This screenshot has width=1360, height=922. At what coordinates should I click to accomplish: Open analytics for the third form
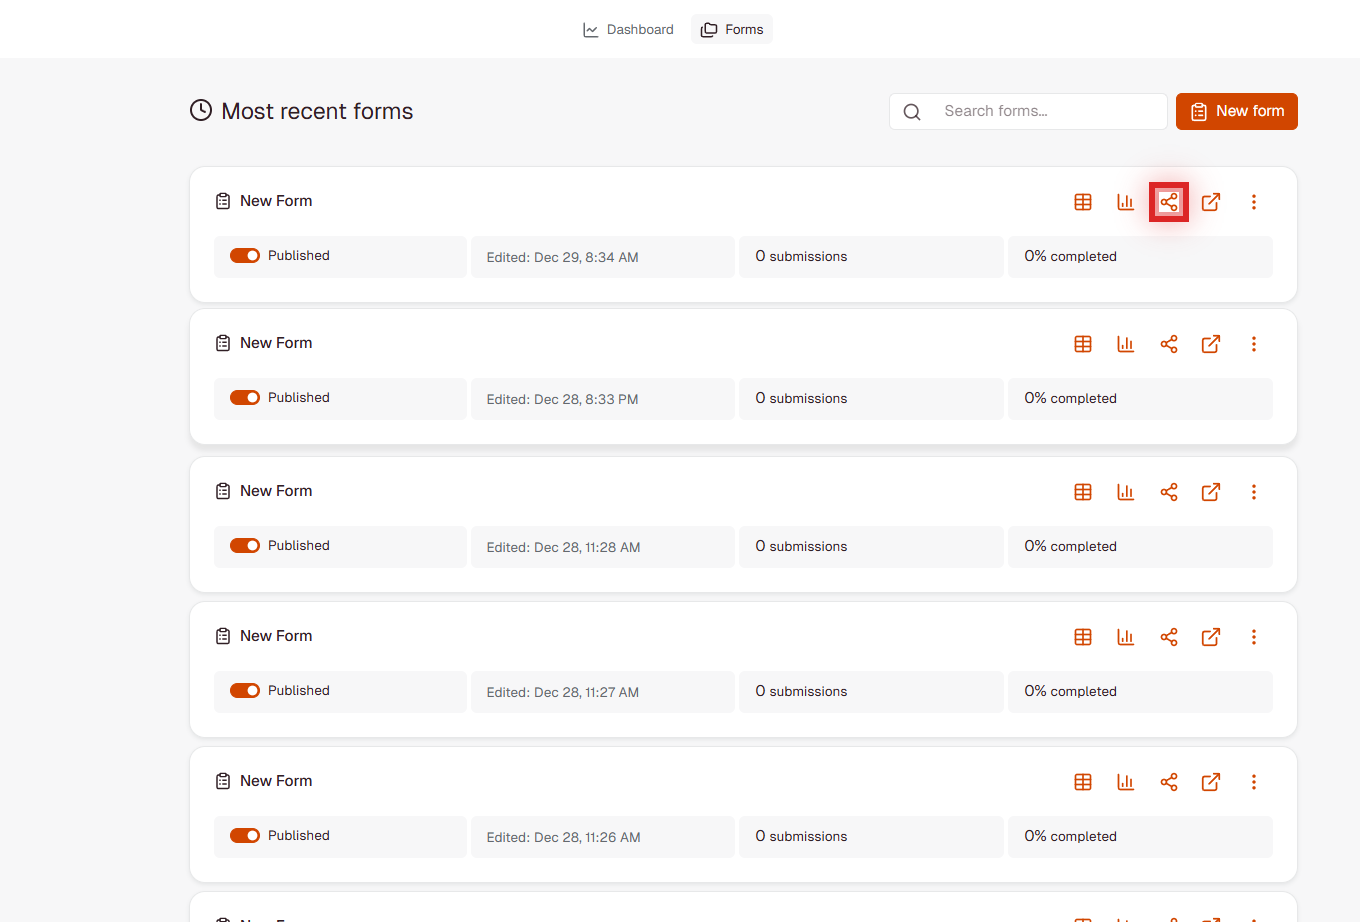point(1126,491)
